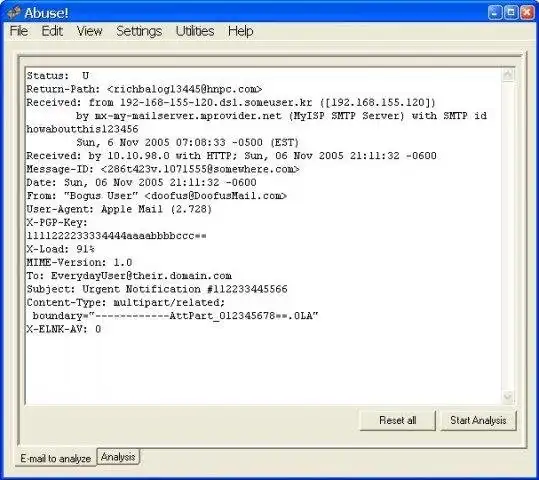Click the Message-ID header line
Screen dimensions: 539x480
tap(163, 169)
